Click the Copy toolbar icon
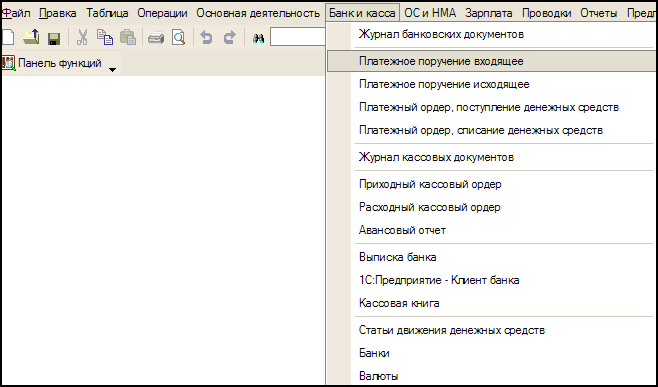 click(105, 38)
